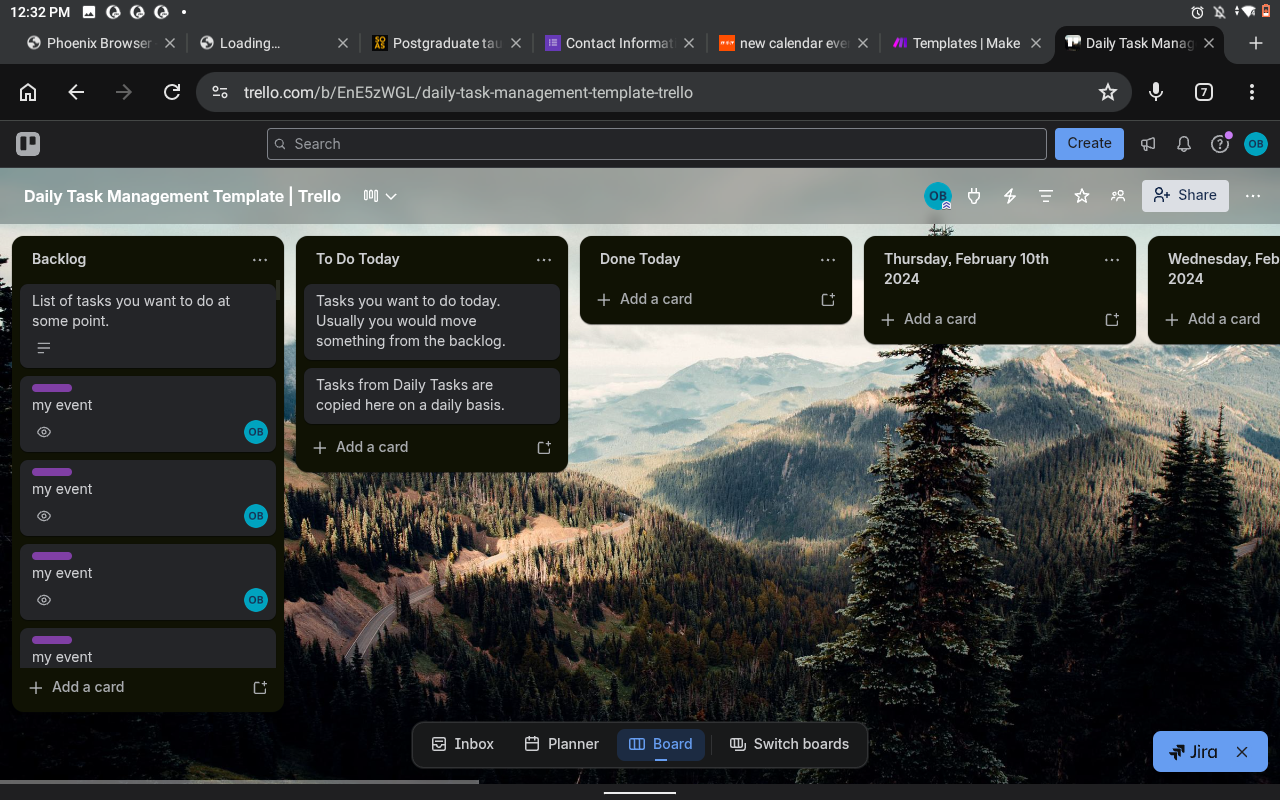Click Create in the Trello header
The height and width of the screenshot is (800, 1280).
pyautogui.click(x=1089, y=143)
